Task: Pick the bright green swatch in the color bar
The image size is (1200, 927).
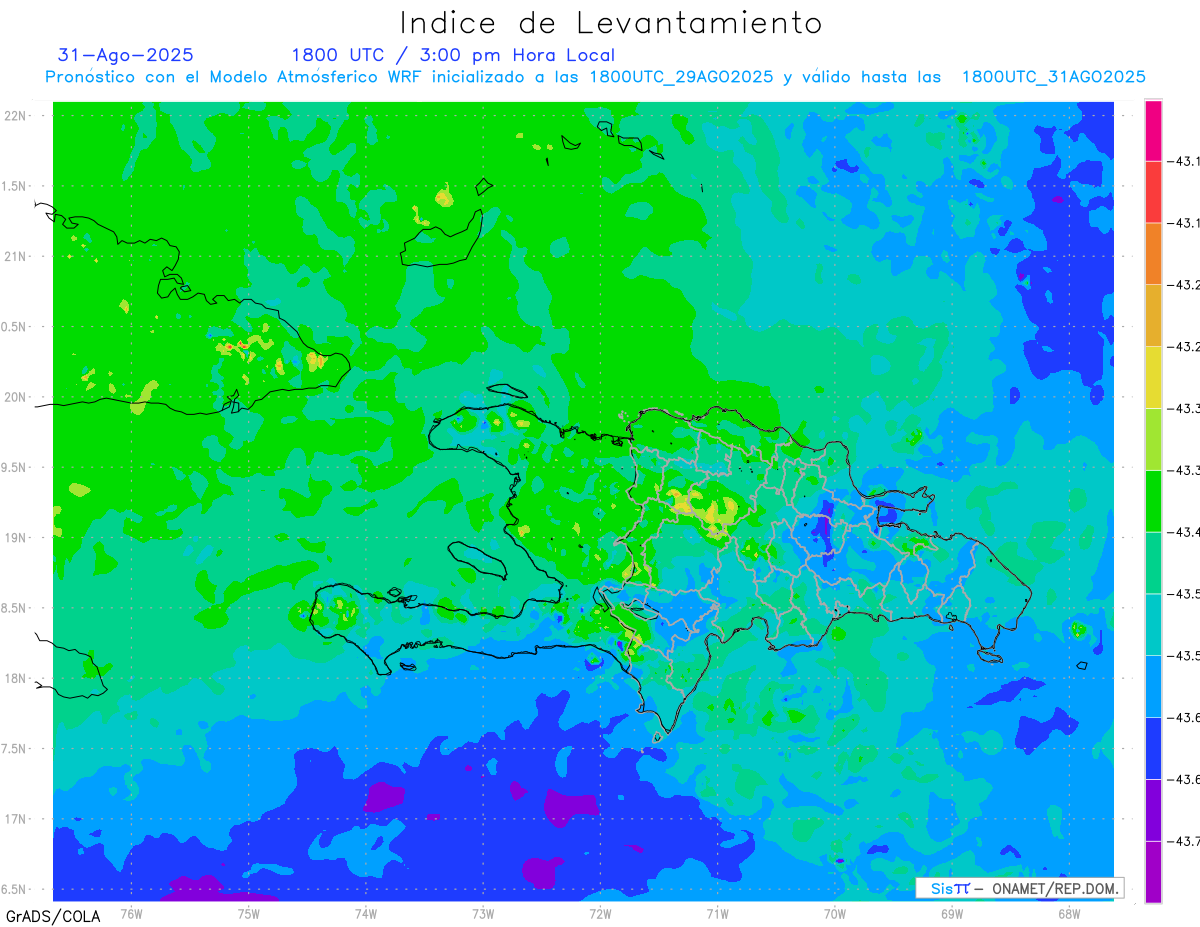Action: [1153, 501]
